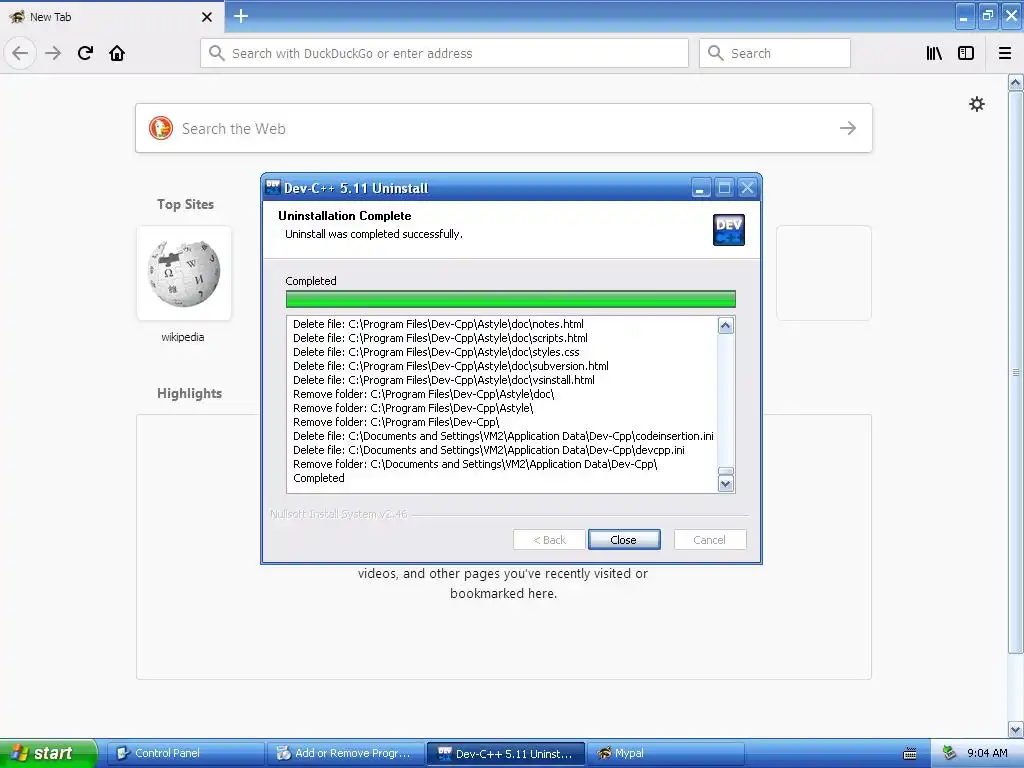
Task: Select log line ending 'scripts.html'
Action: point(440,338)
